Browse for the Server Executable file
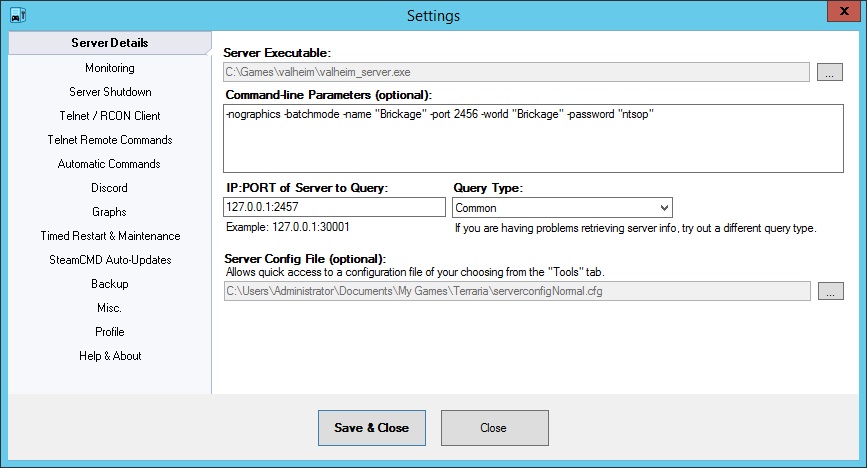 830,71
